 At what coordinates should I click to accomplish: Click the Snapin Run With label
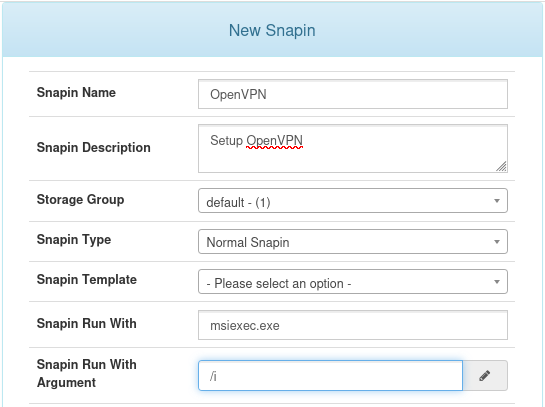87,323
